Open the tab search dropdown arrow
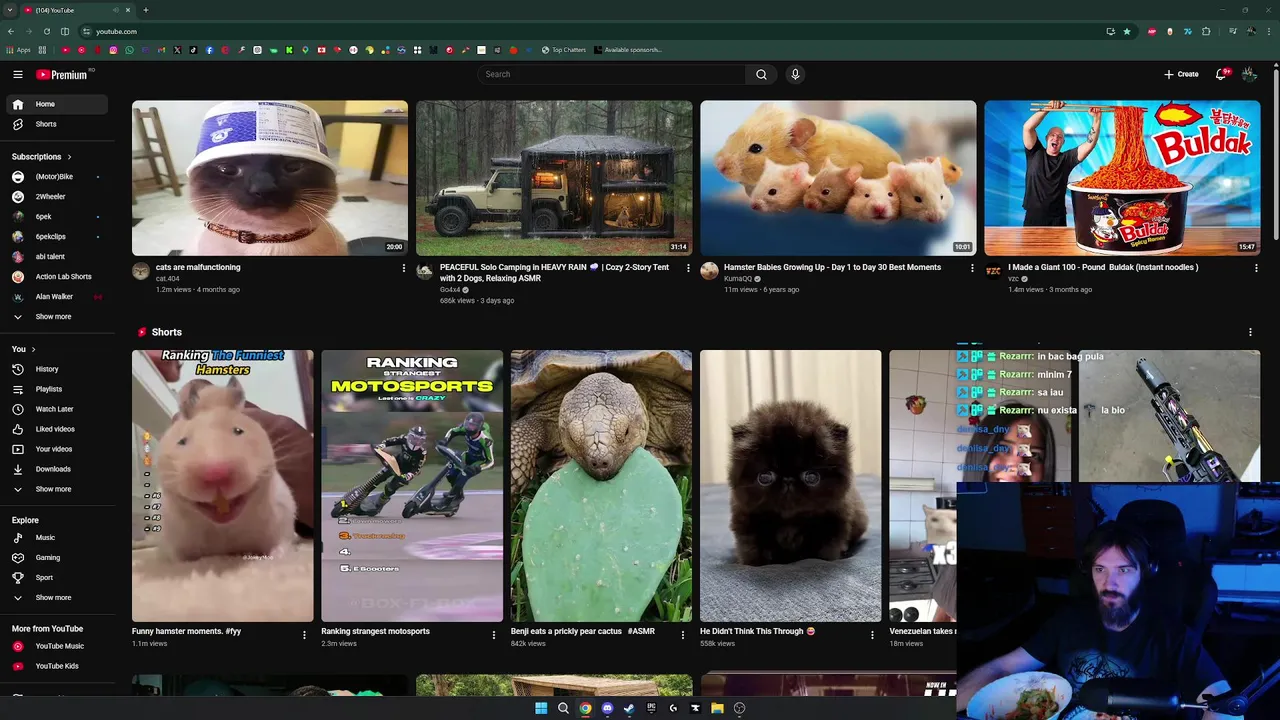 click(9, 10)
